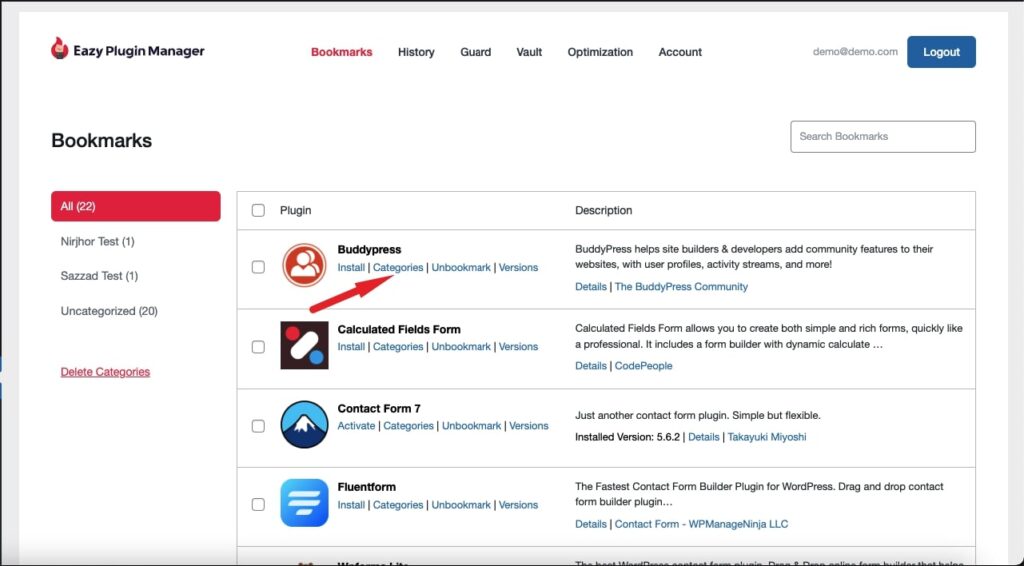Open Details link for Fluentform
The height and width of the screenshot is (566, 1024).
(x=590, y=524)
